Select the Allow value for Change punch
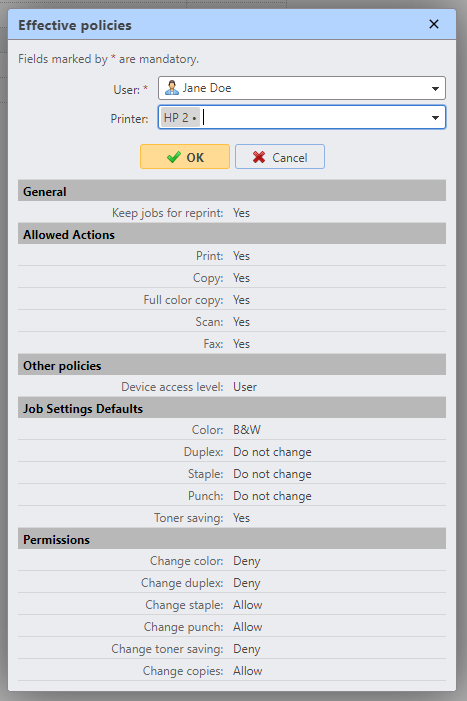 (x=248, y=626)
